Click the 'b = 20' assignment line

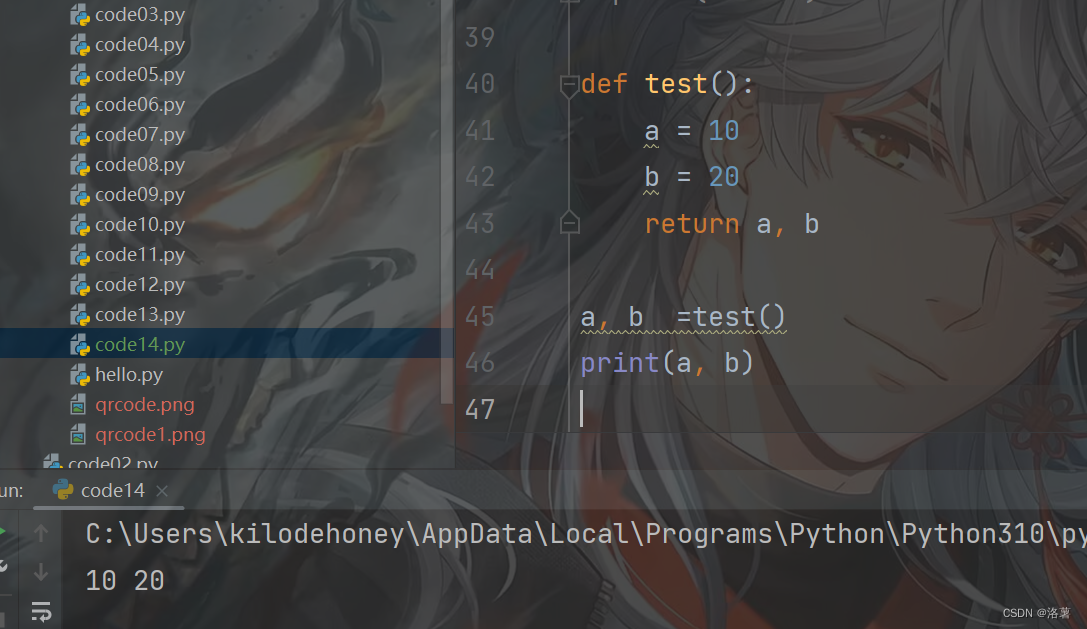(x=691, y=178)
